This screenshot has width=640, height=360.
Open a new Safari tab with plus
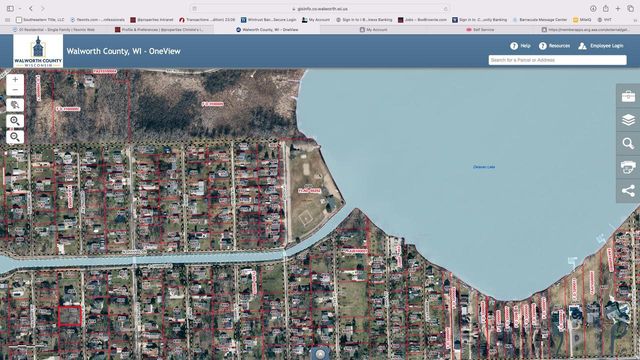(x=618, y=9)
